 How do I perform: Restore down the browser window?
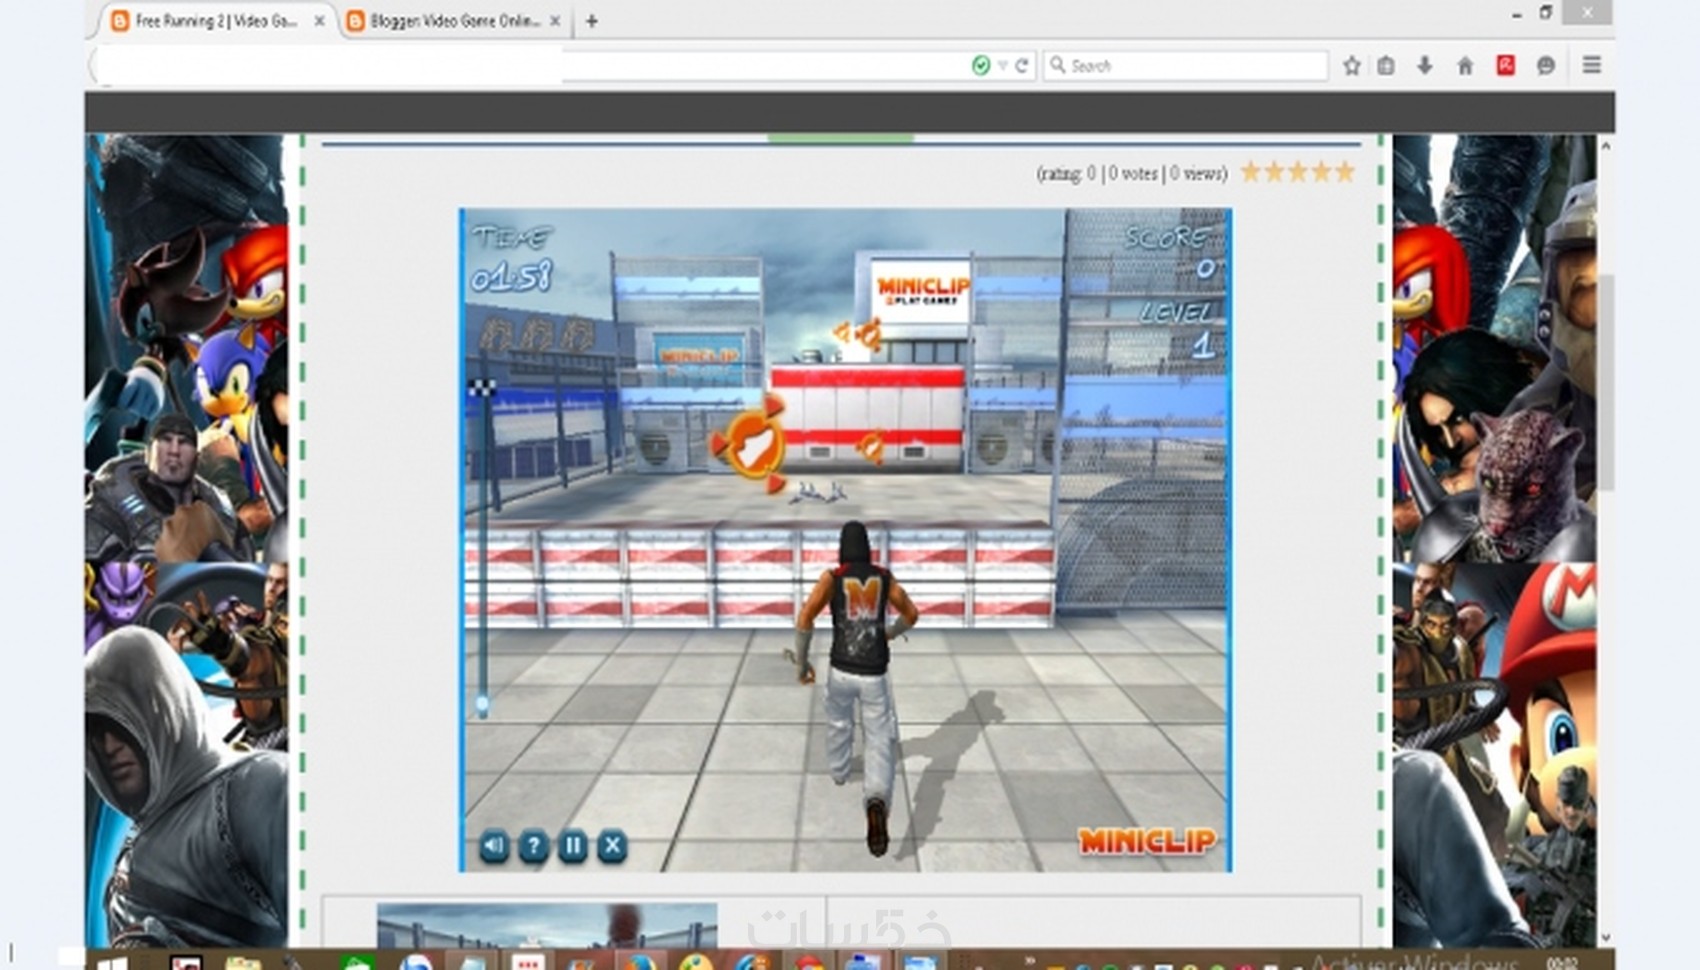click(x=1546, y=13)
